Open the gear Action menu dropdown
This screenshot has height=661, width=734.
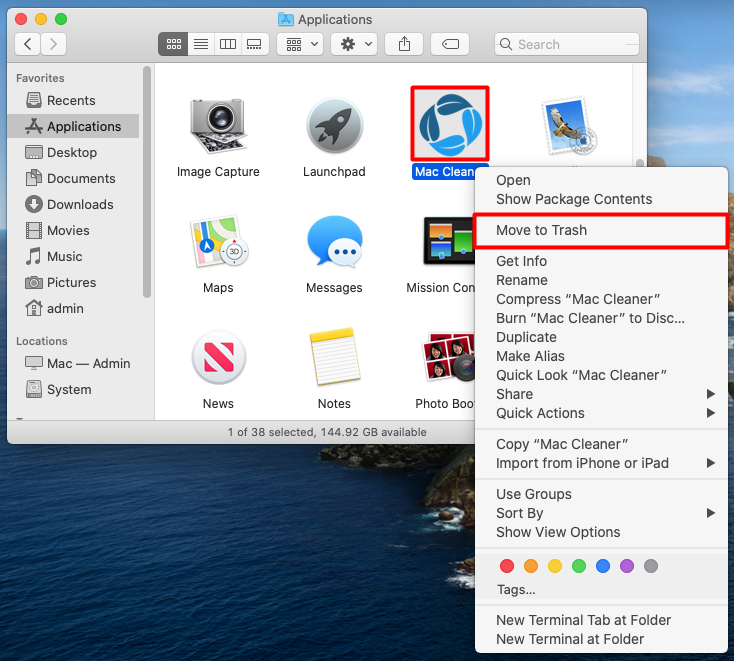point(354,44)
